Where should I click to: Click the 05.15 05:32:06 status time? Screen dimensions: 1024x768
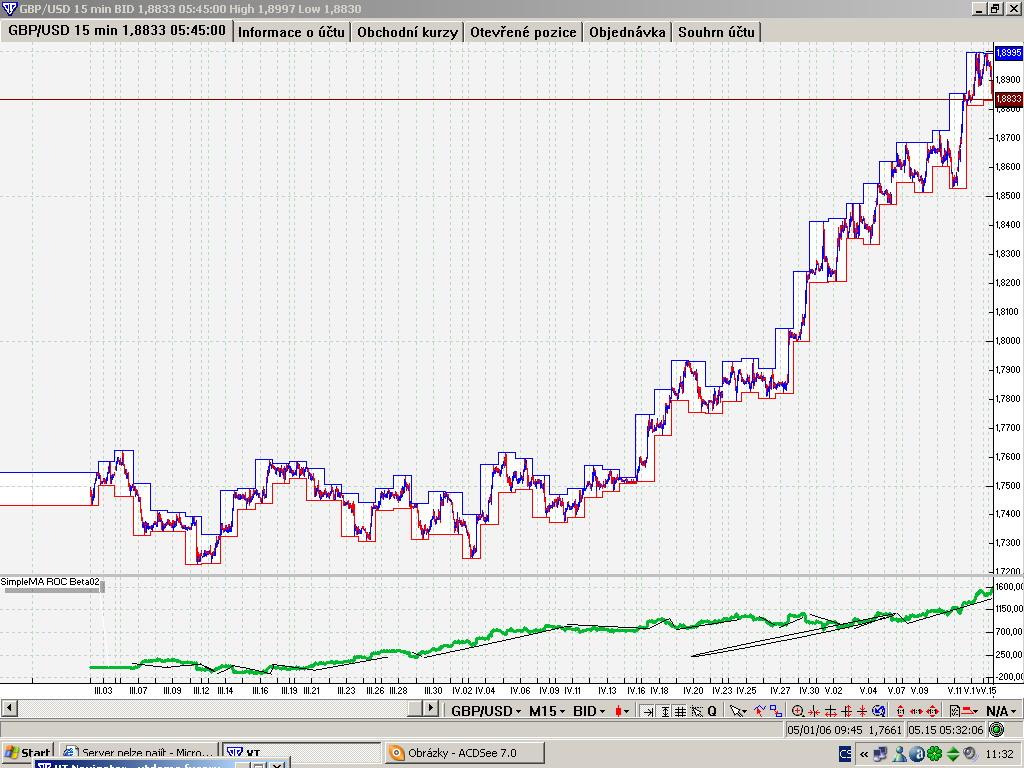[x=946, y=730]
